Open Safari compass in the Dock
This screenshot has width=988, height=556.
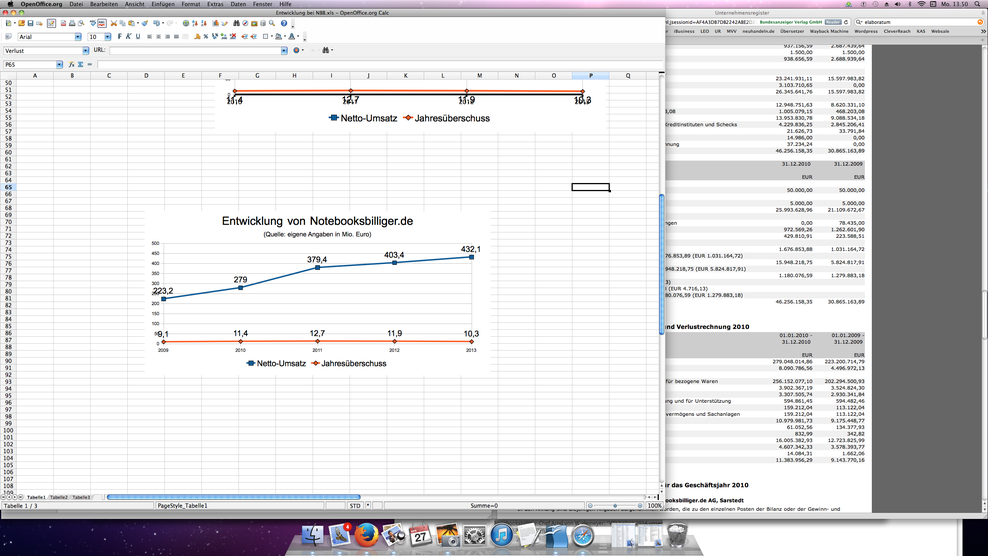tap(583, 535)
